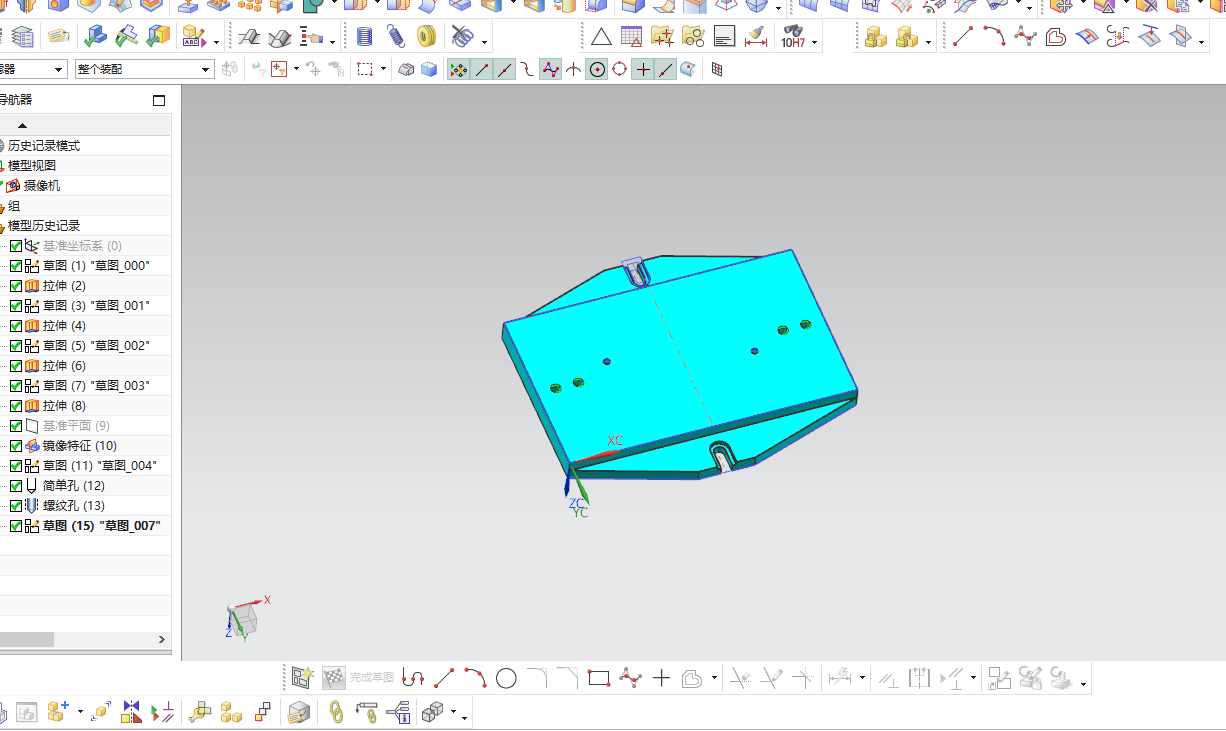The height and width of the screenshot is (731, 1226).
Task: Uncheck 简单孔 (12) checkbox
Action: [16, 486]
